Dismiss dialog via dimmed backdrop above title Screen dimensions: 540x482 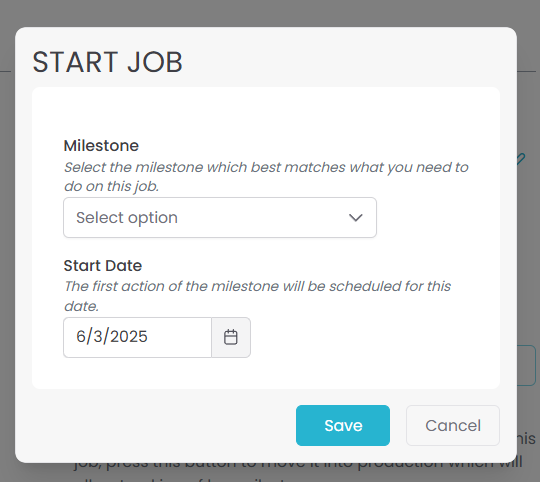(x=270, y=13)
